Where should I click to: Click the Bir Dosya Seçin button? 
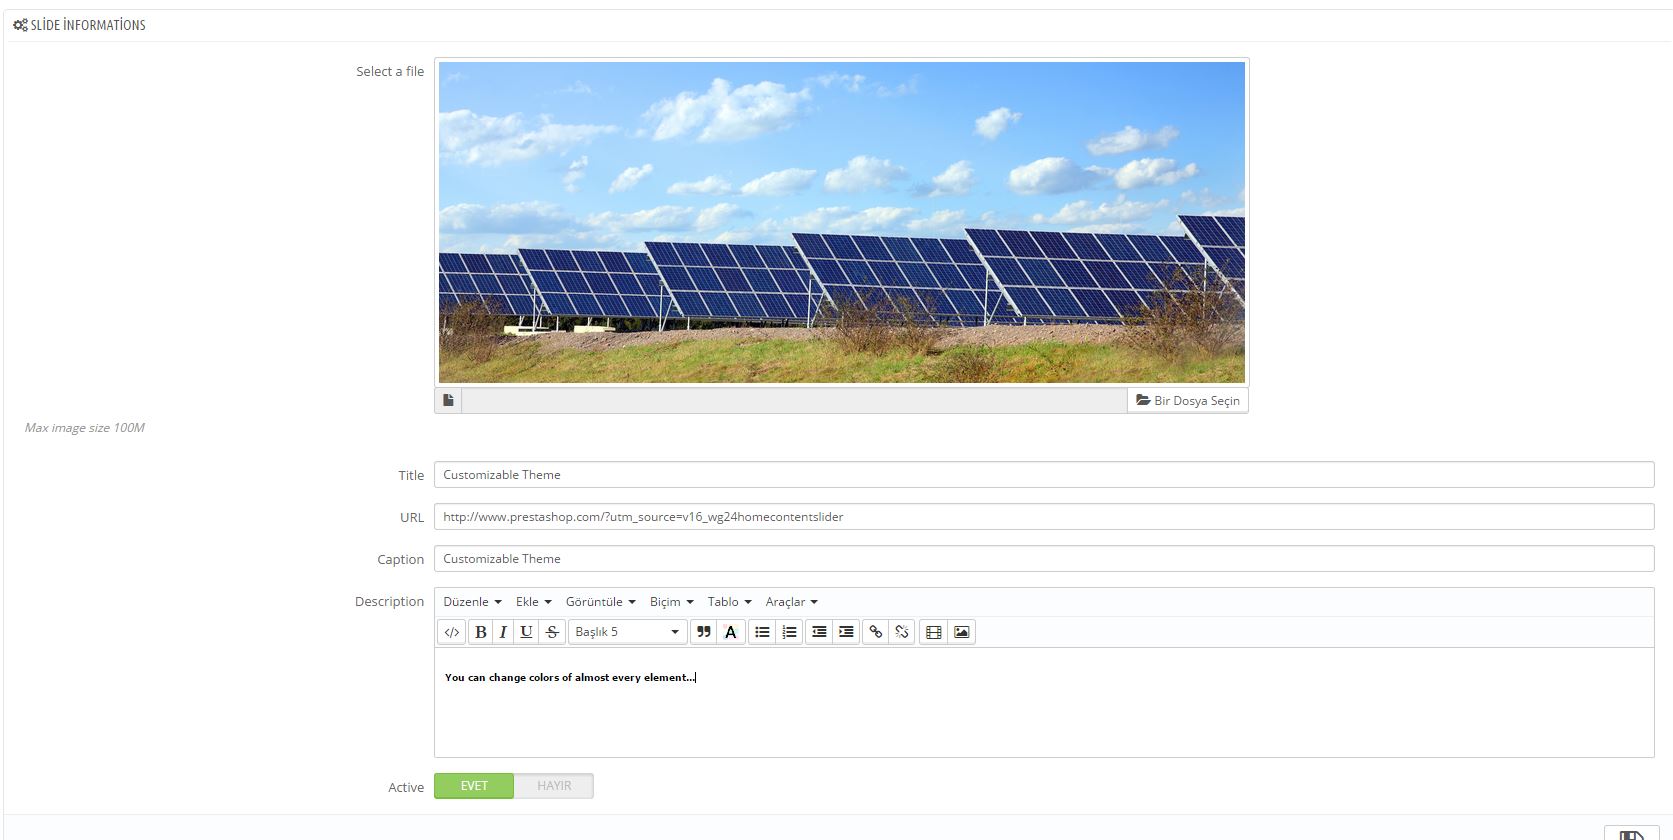click(x=1188, y=400)
